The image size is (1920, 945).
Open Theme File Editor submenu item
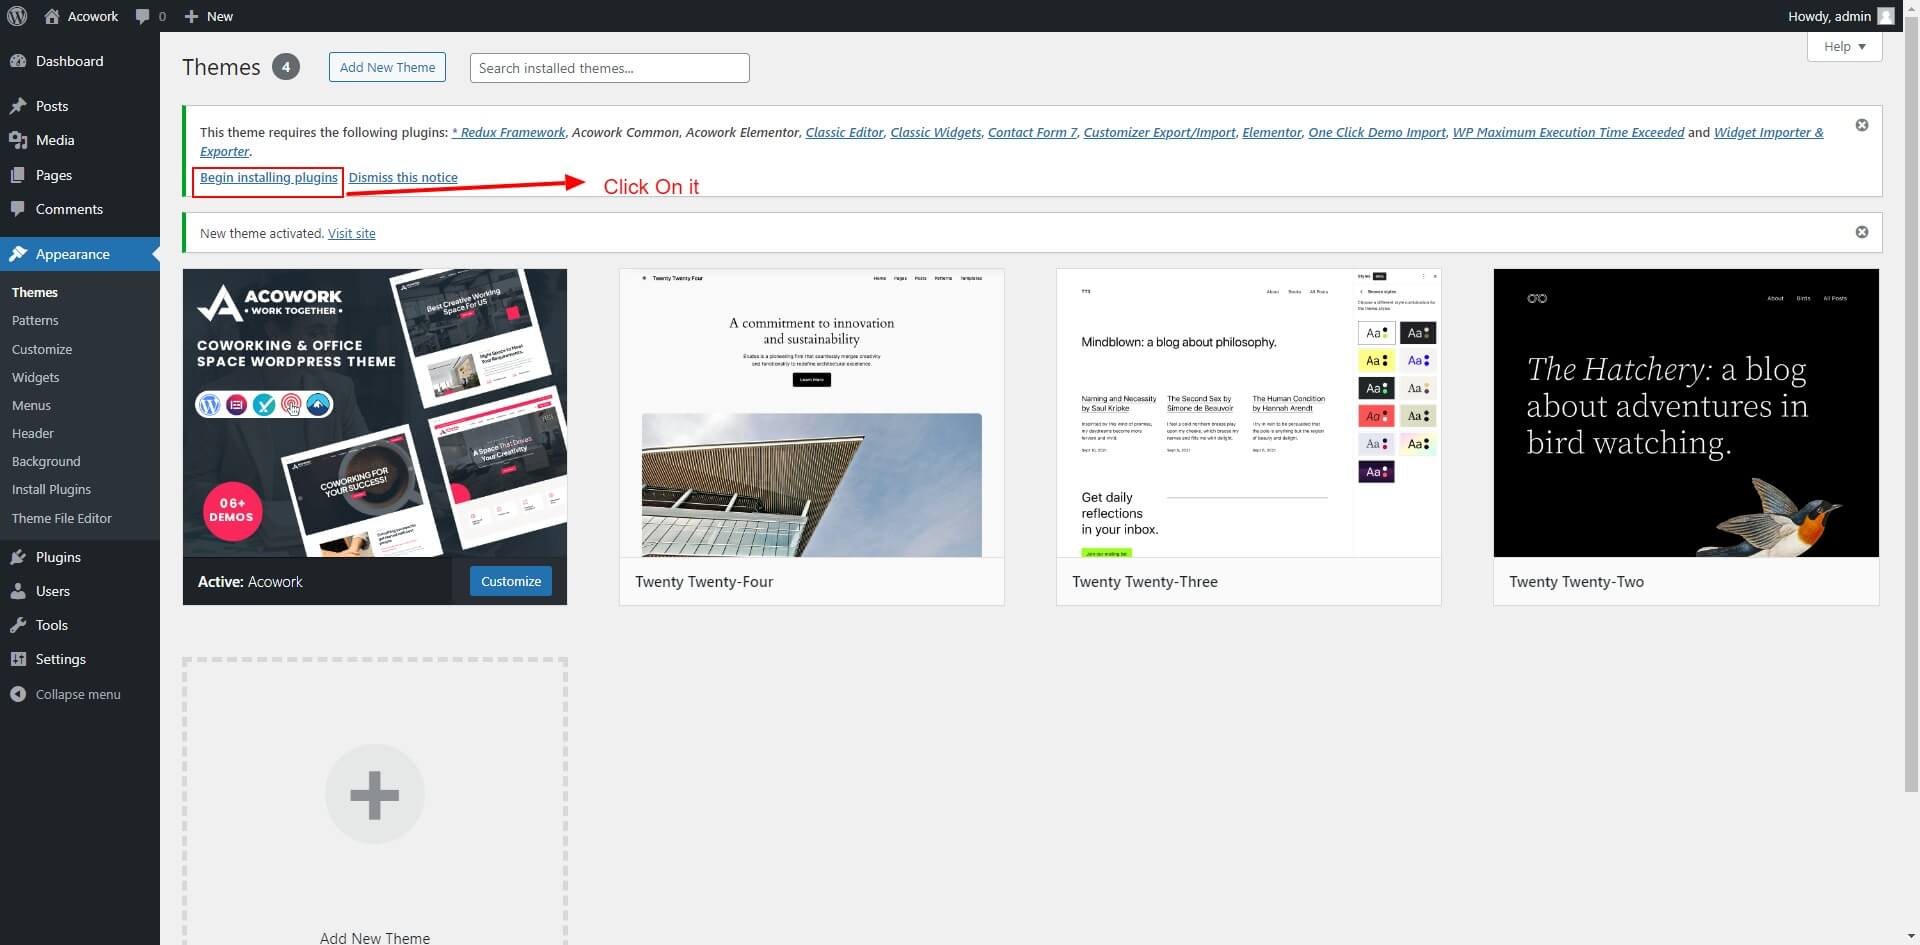[x=62, y=518]
